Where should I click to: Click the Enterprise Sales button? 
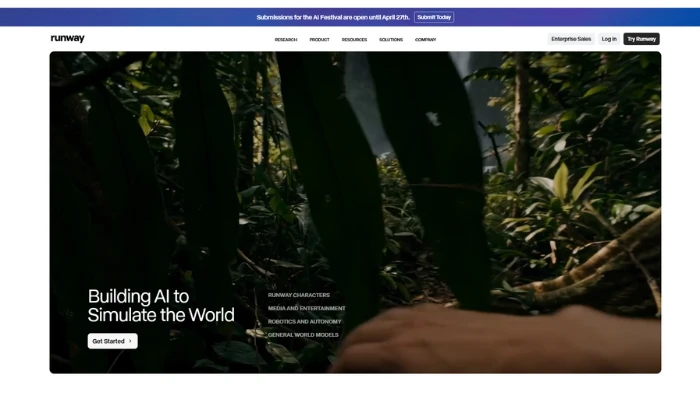[x=571, y=39]
